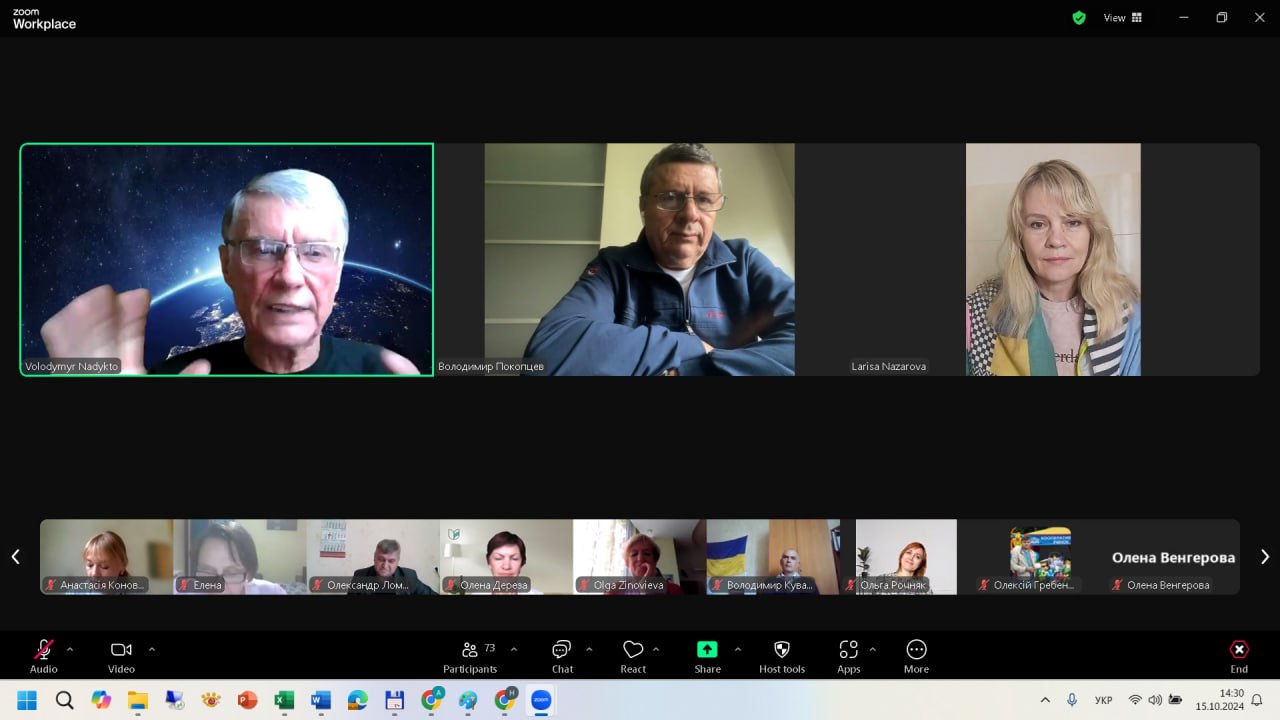Viewport: 1280px width, 720px height.
Task: Open the Chat panel
Action: point(562,656)
